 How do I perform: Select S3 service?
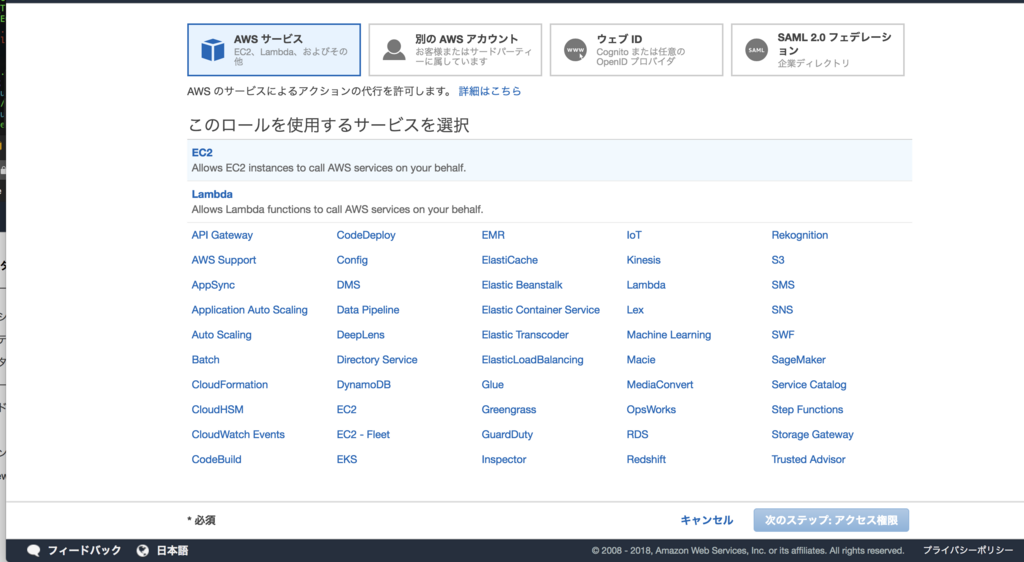[778, 260]
